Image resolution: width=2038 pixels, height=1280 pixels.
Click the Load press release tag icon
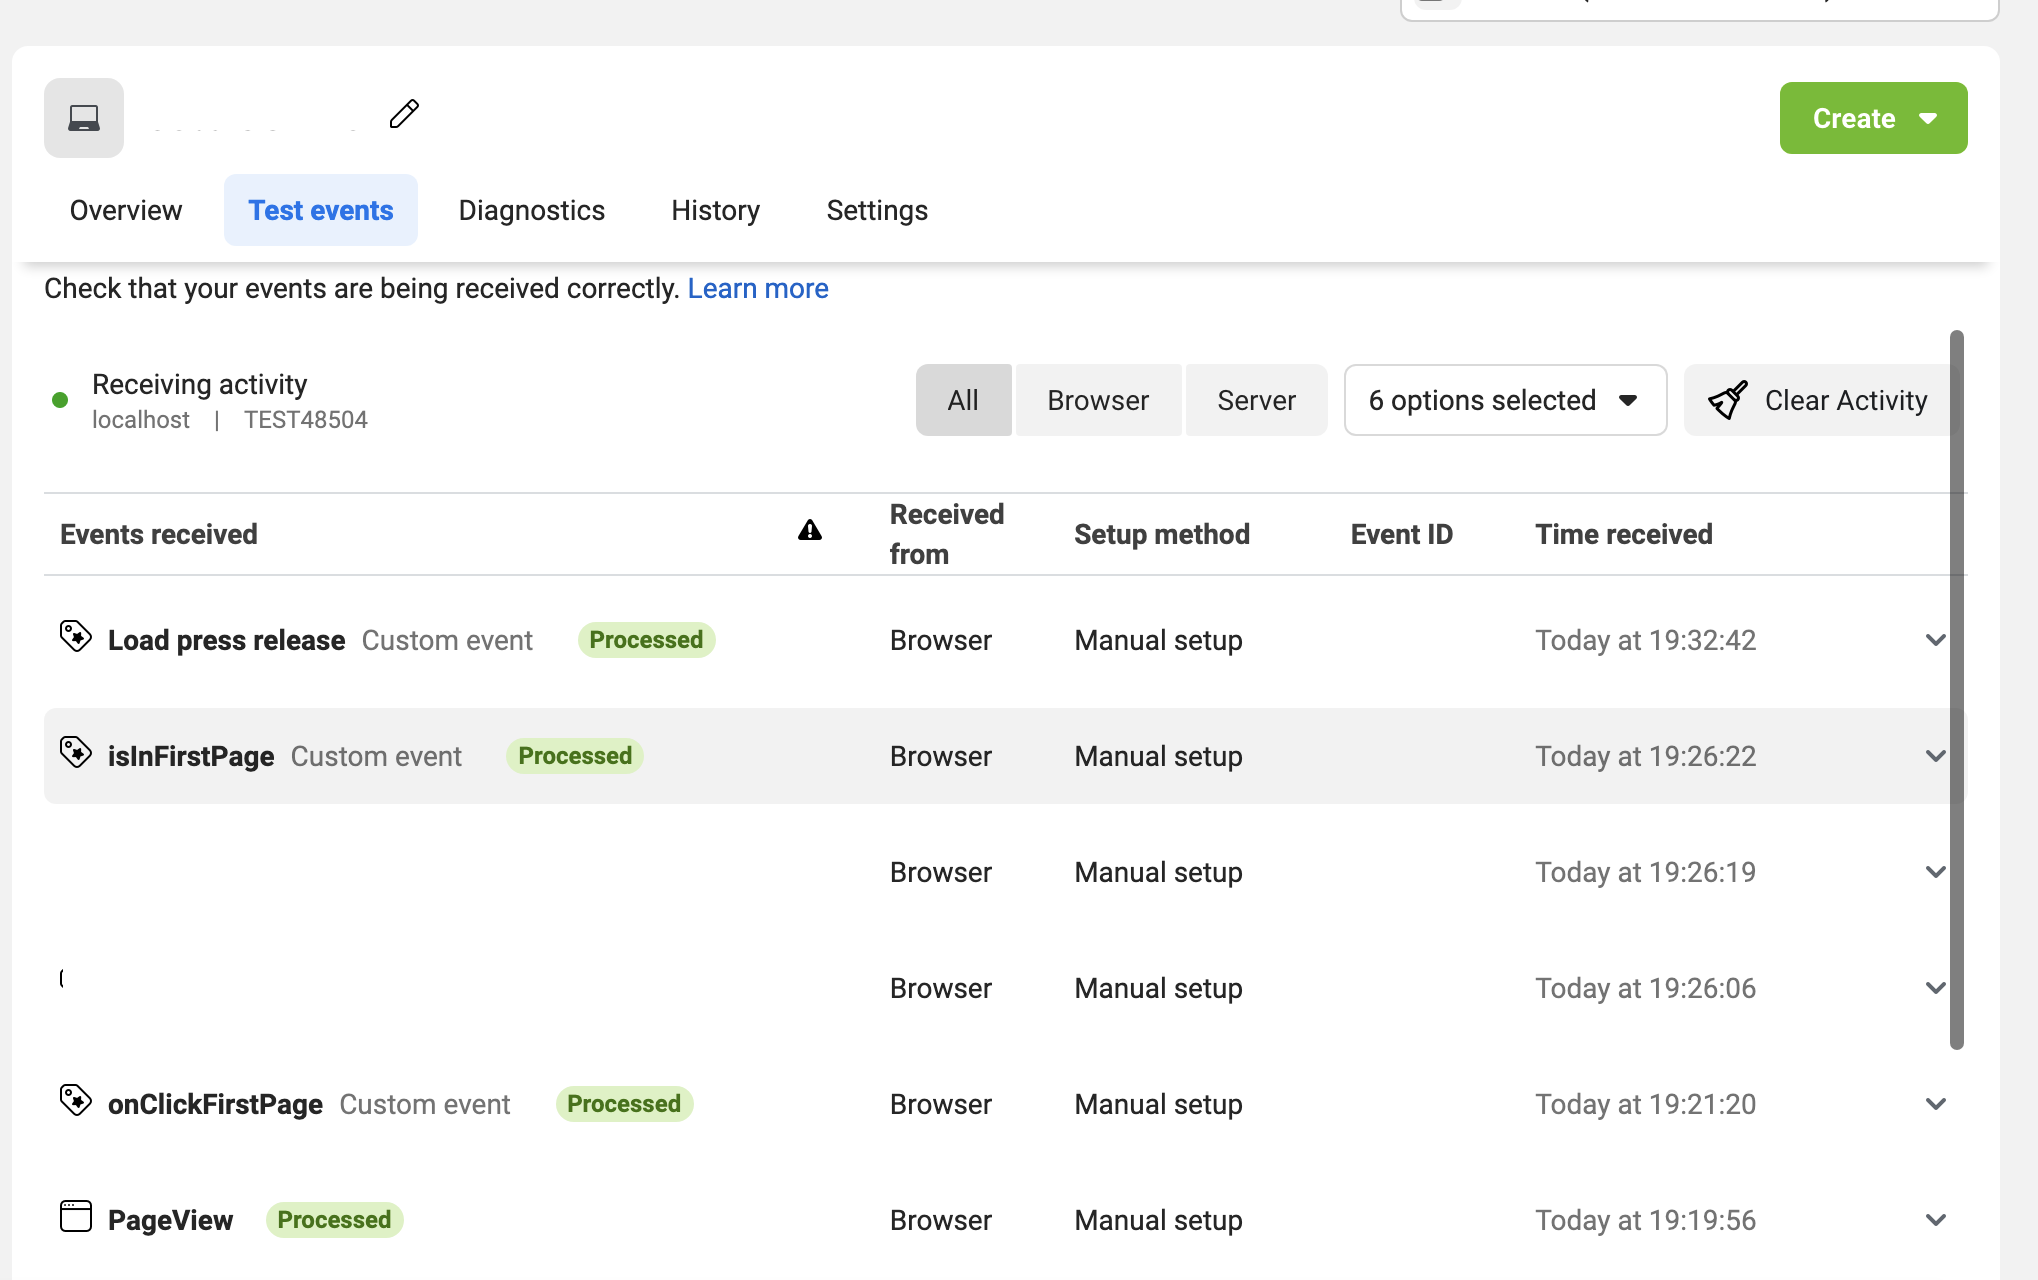[x=76, y=636]
